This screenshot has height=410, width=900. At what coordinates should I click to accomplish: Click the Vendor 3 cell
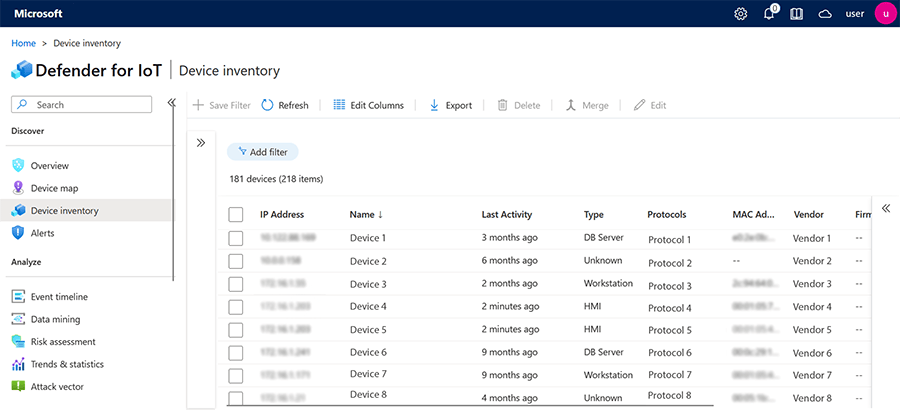click(x=812, y=284)
